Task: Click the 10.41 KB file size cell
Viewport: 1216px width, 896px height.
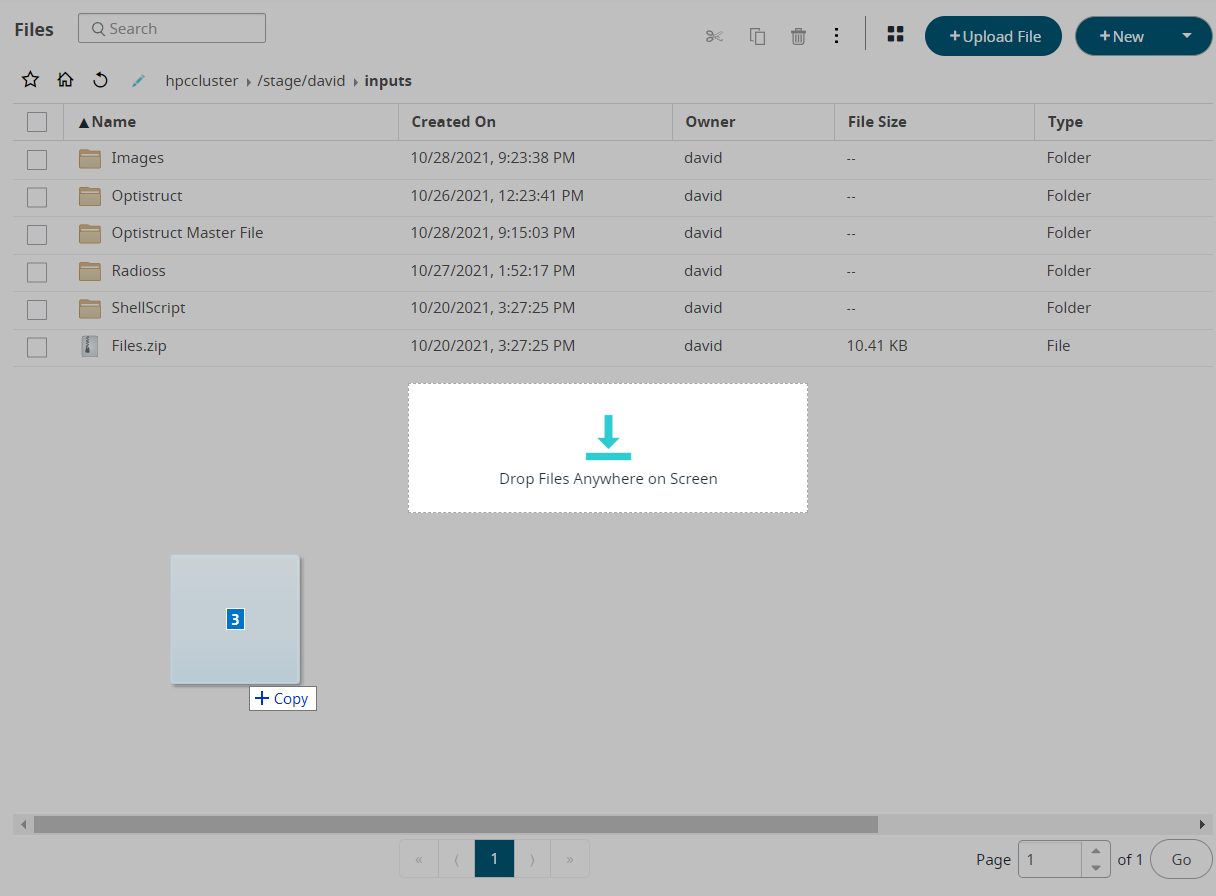Action: 877,346
